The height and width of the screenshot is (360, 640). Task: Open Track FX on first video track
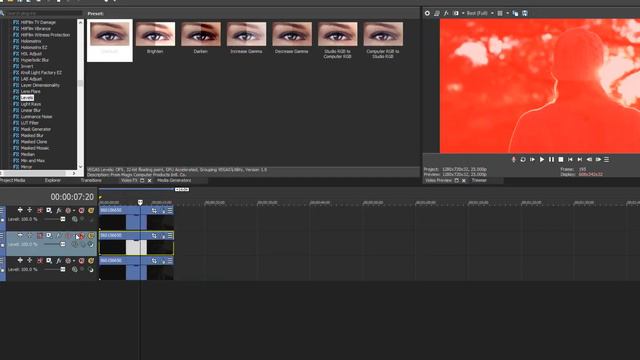pyautogui.click(x=59, y=211)
